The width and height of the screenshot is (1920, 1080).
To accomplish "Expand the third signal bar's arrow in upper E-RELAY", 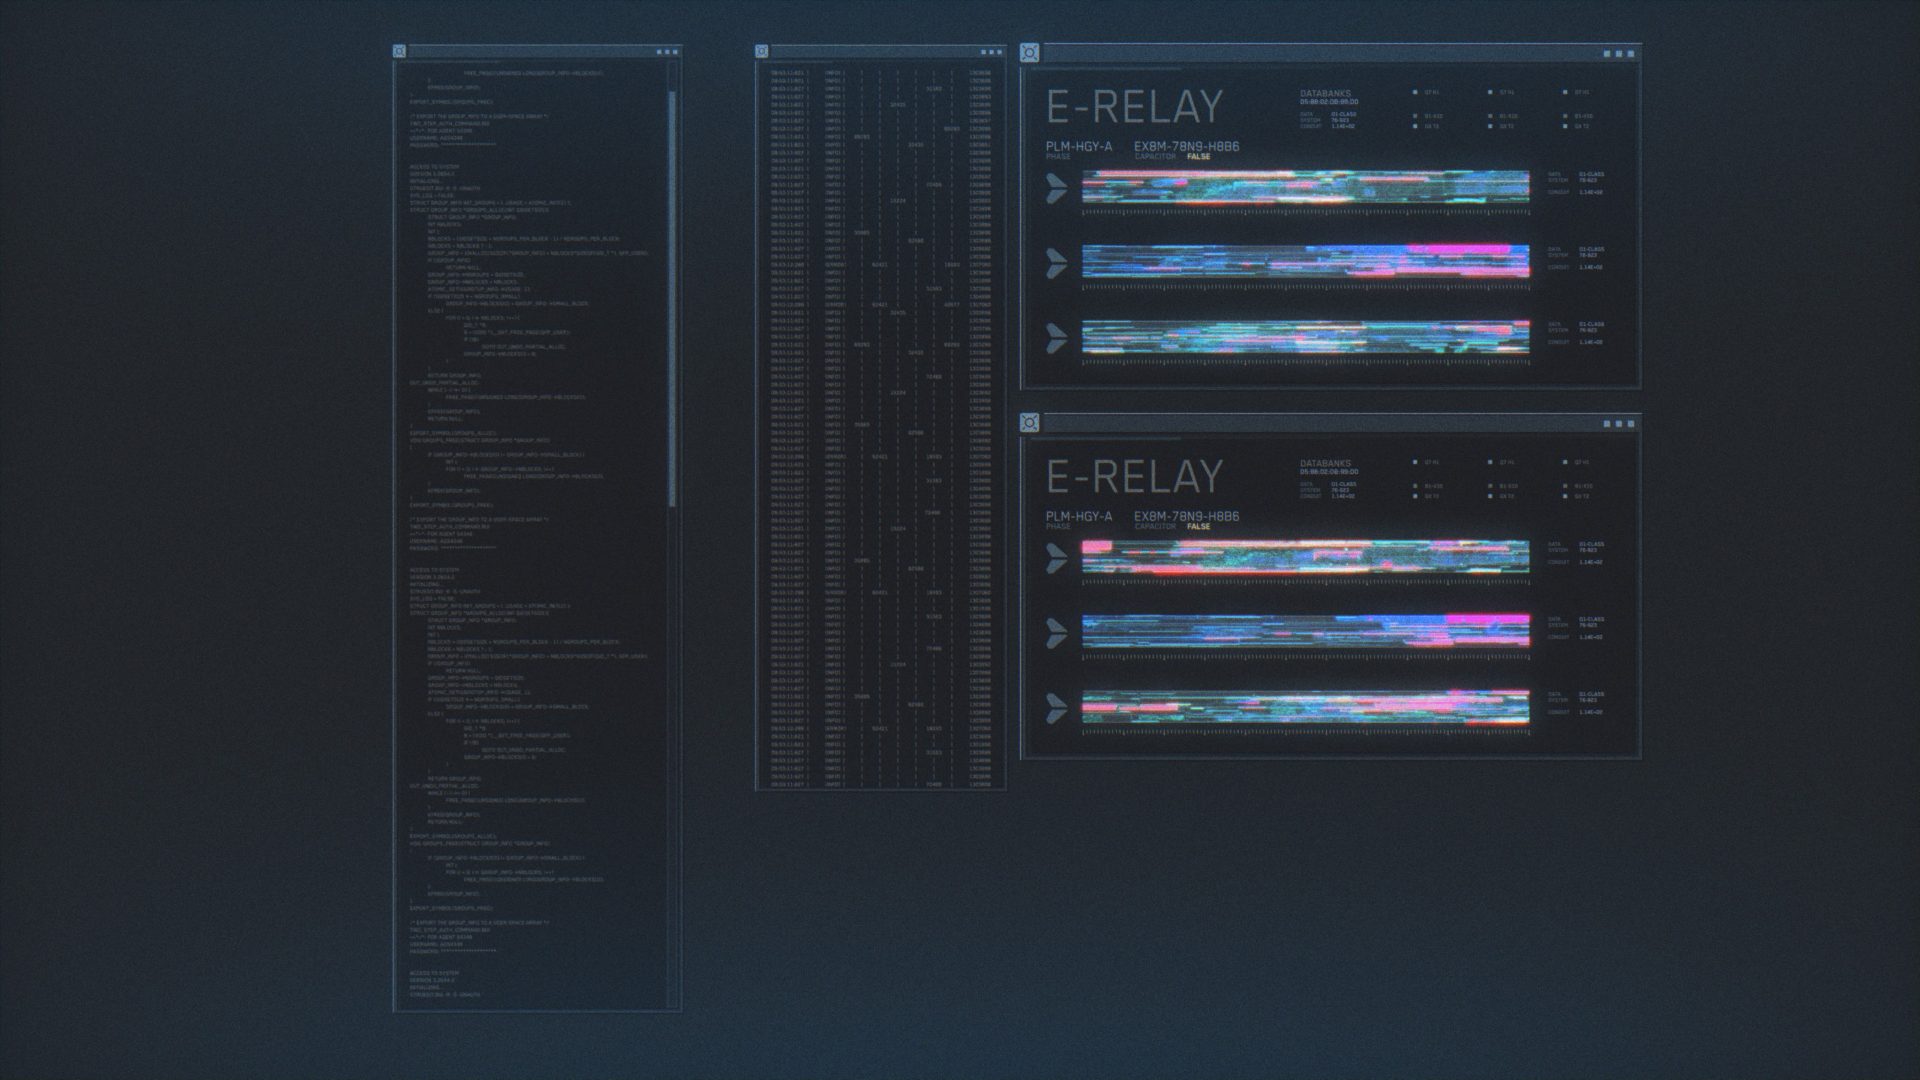I will [1056, 337].
